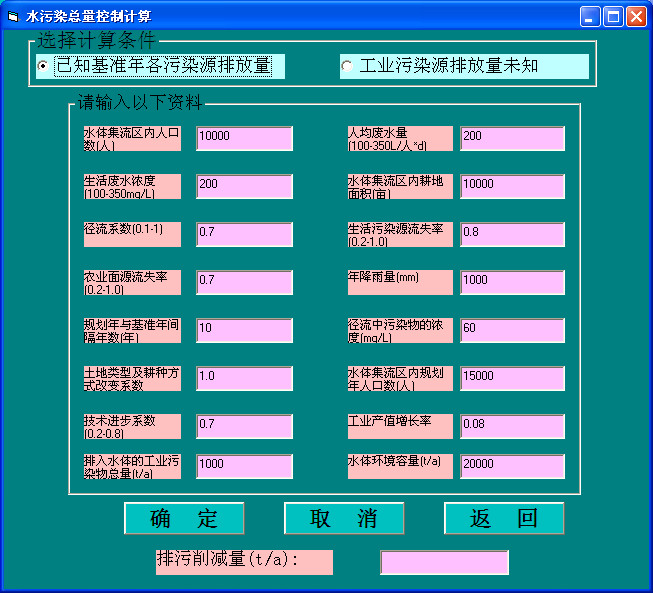Click the 水体环境容量 input field
This screenshot has width=653, height=593.
click(x=512, y=466)
